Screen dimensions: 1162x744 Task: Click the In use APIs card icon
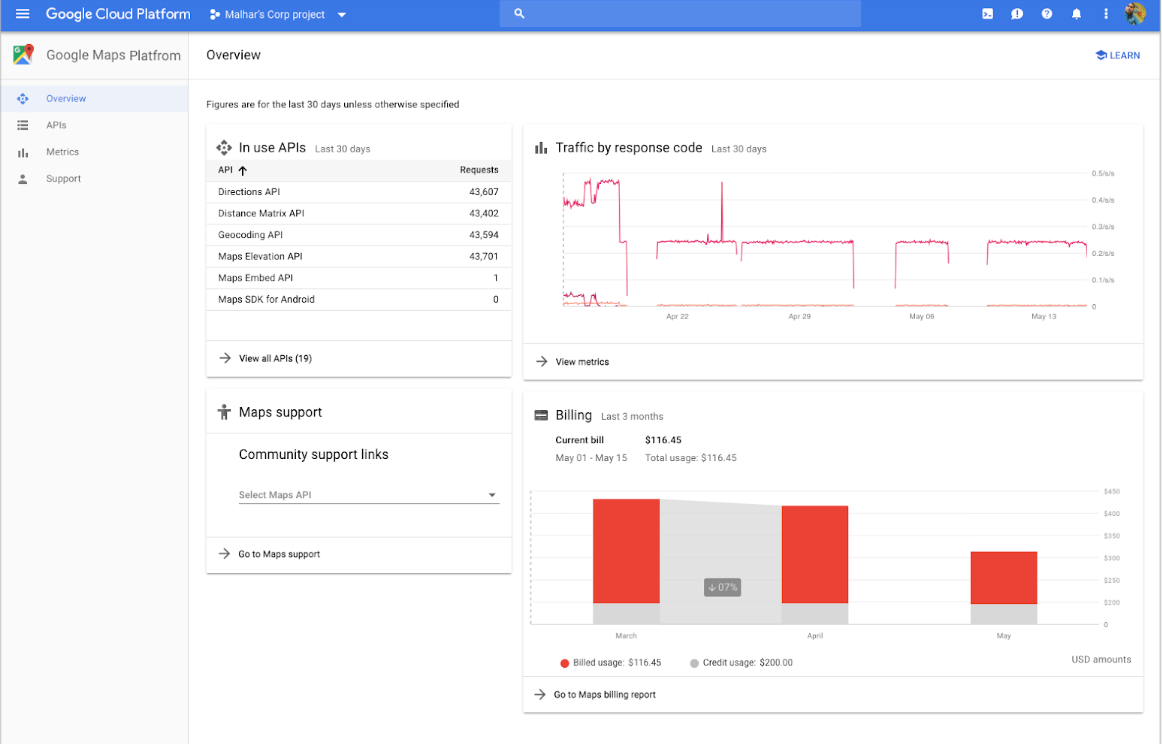[224, 147]
